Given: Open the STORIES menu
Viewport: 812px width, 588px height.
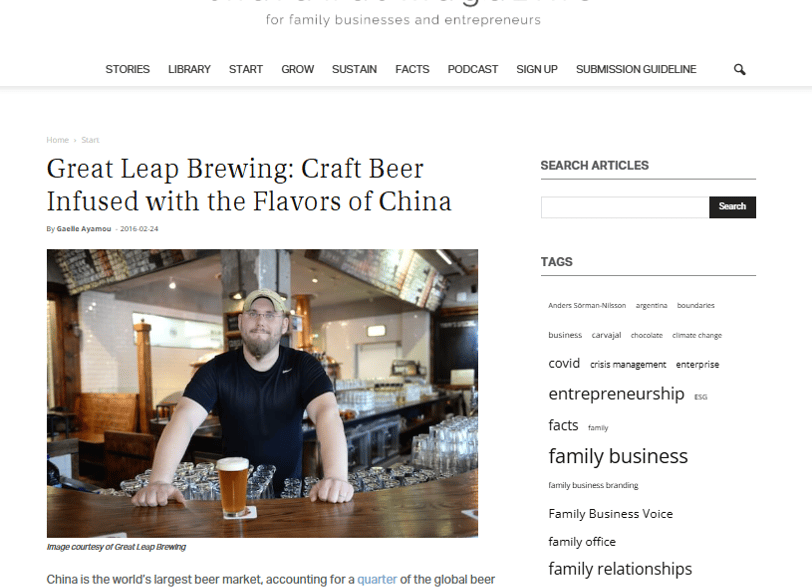Looking at the screenshot, I should (127, 69).
